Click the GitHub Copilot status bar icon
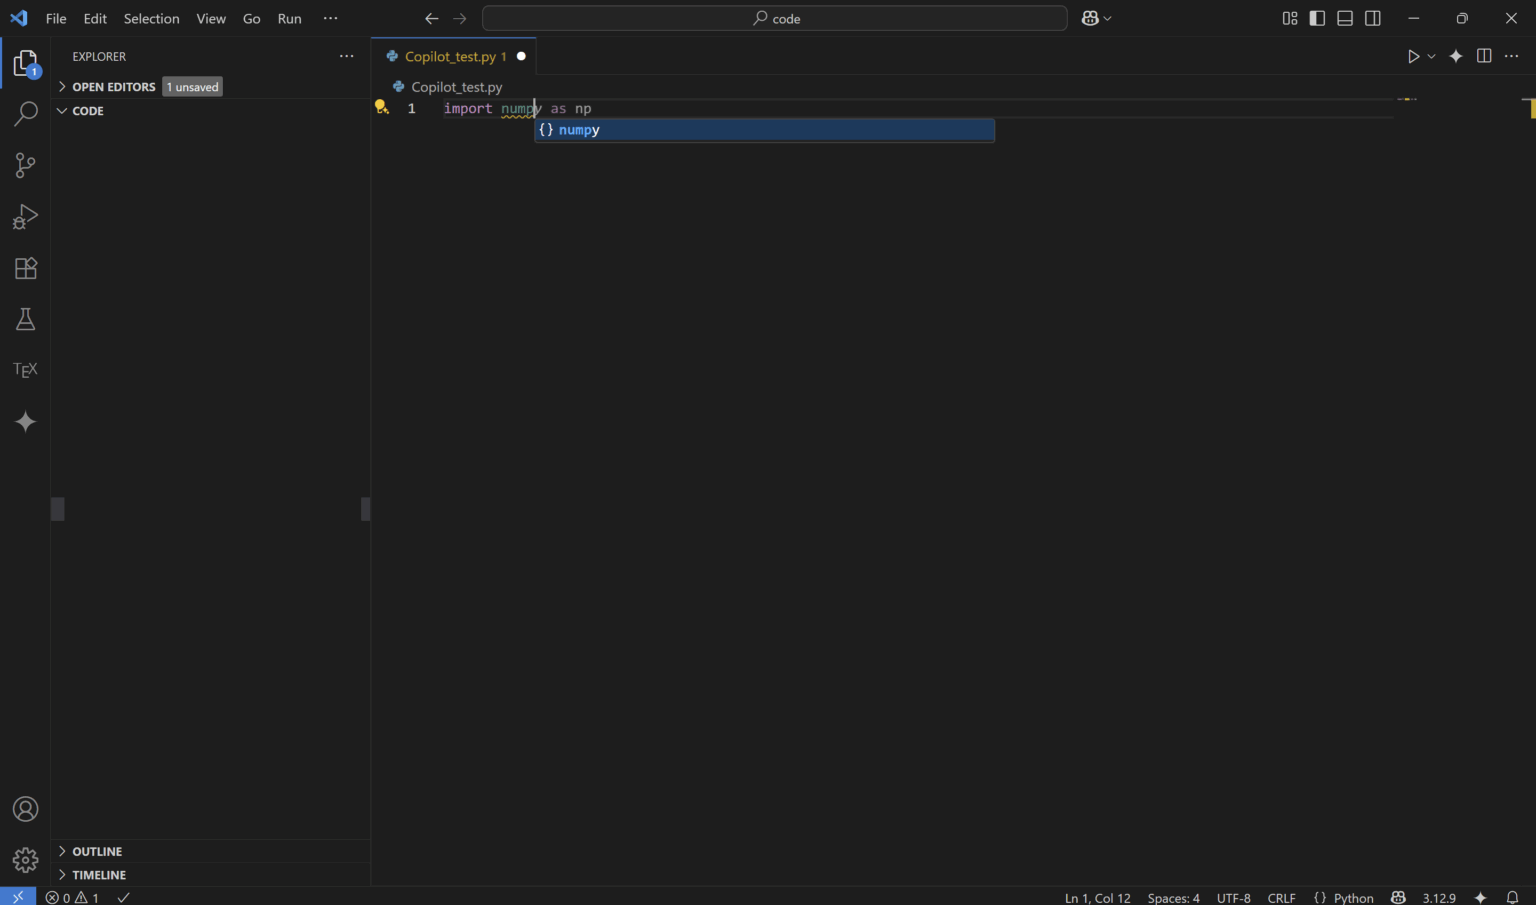Screen dimensions: 1536x905 coord(1397,897)
